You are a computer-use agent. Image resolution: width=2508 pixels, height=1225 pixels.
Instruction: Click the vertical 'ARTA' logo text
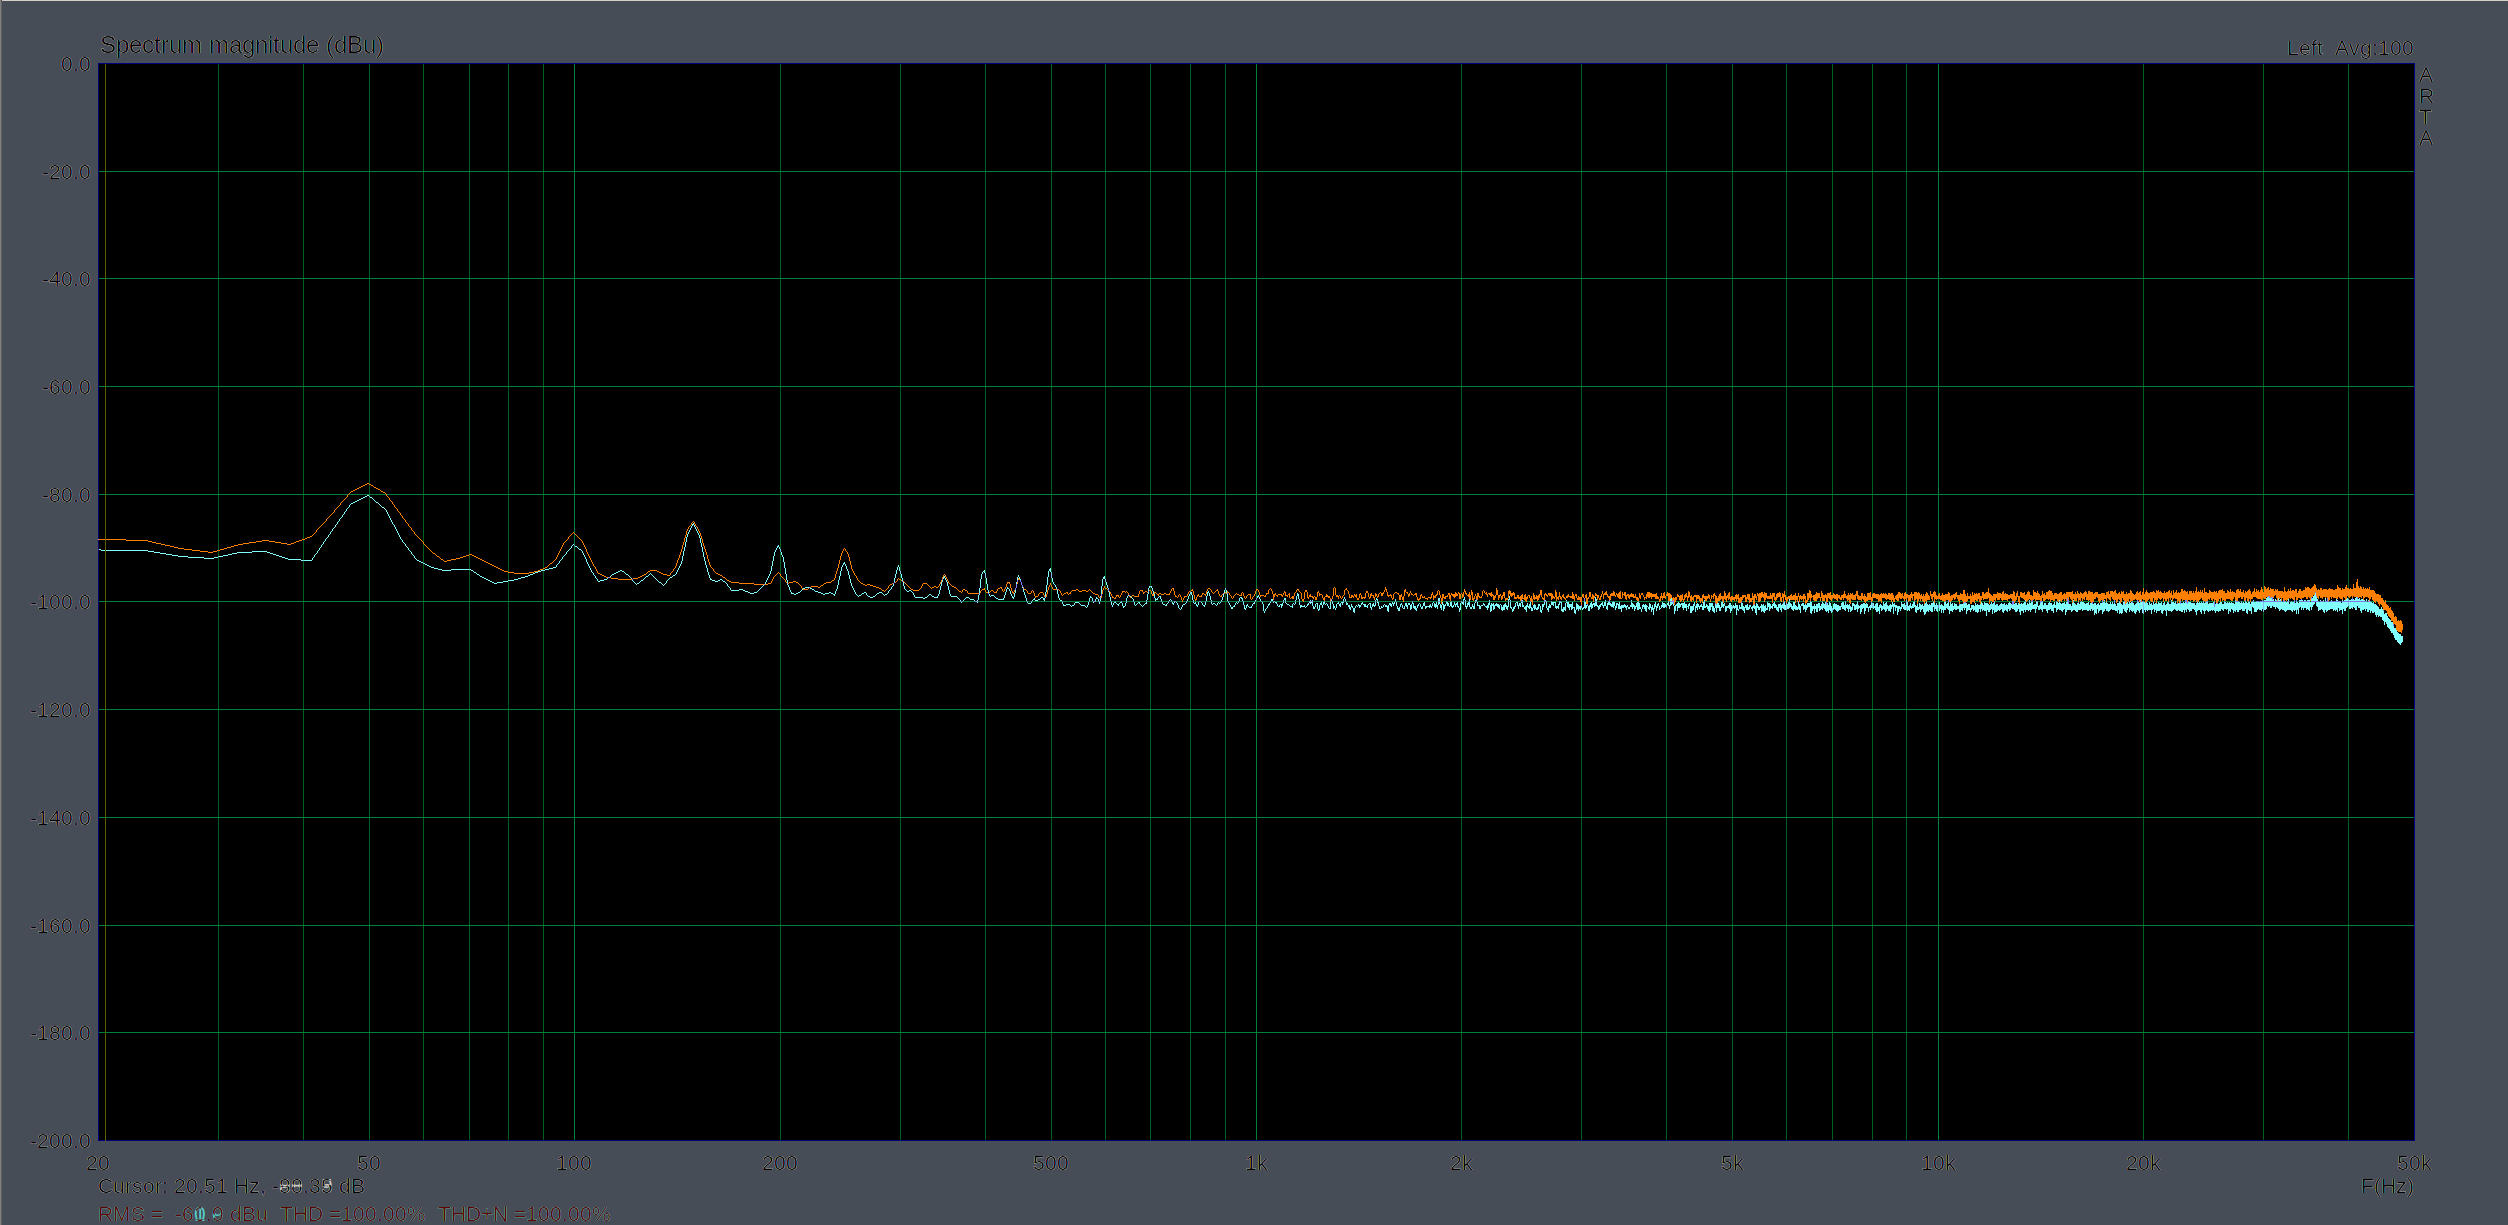[x=2425, y=106]
